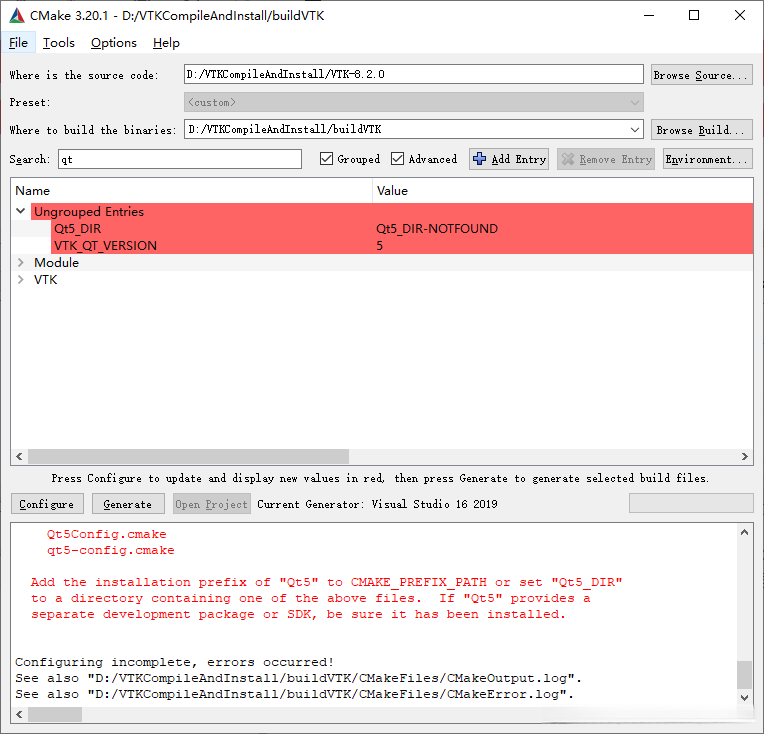The height and width of the screenshot is (734, 764).
Task: Click the Environment button
Action: click(x=707, y=159)
